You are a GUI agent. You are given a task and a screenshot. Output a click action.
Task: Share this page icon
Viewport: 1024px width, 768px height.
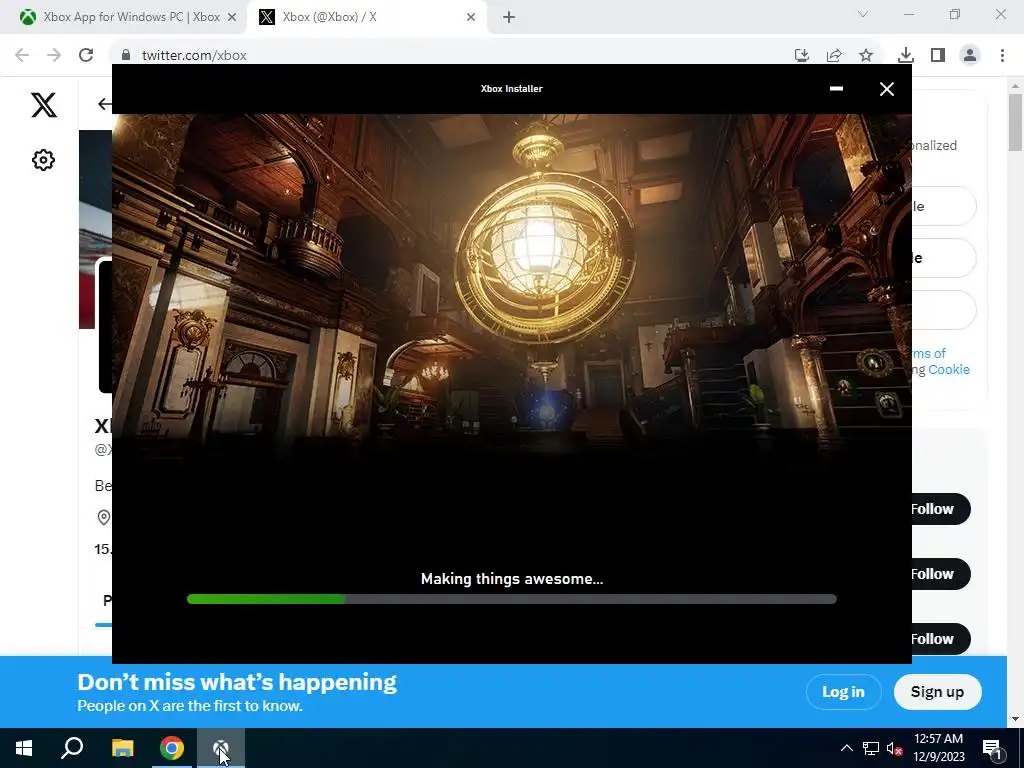click(834, 55)
